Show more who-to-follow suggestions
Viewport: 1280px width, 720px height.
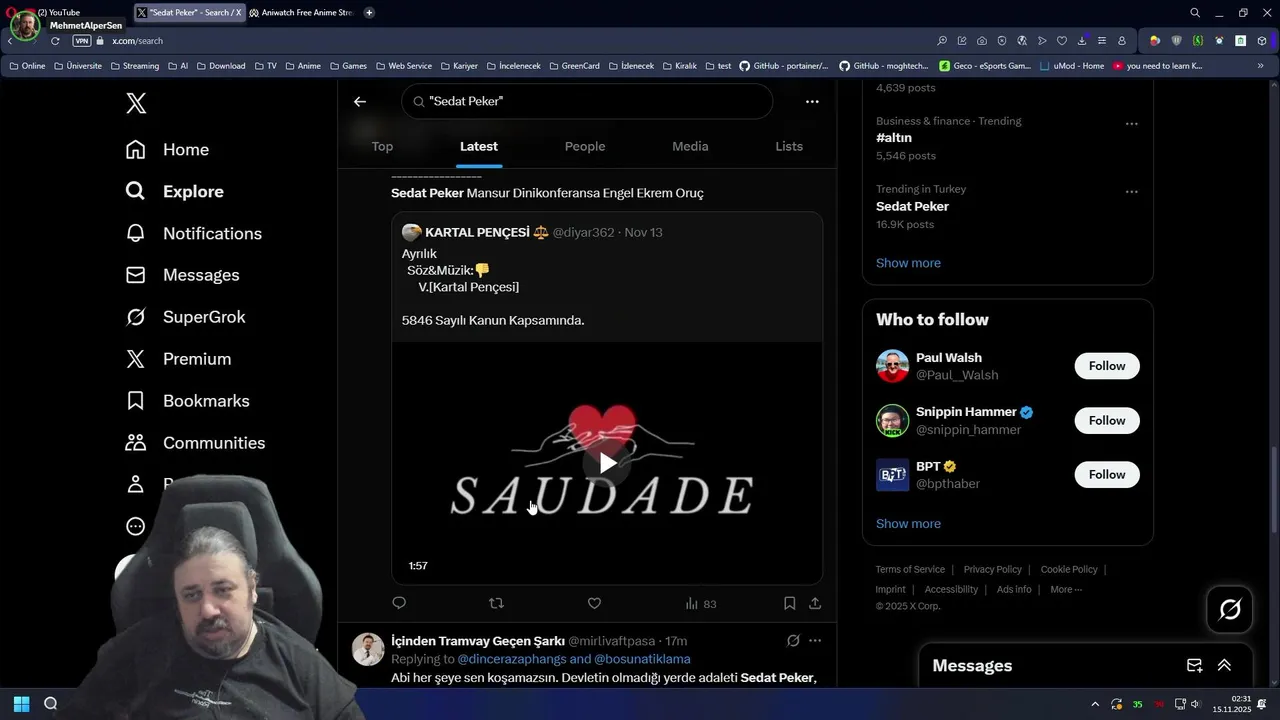point(908,523)
